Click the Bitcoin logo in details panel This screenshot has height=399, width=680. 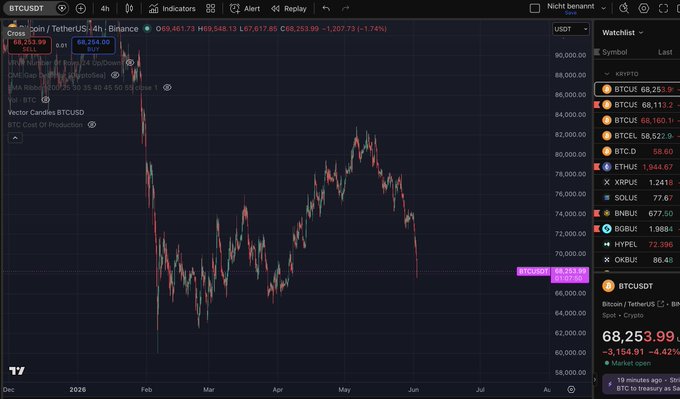(608, 286)
